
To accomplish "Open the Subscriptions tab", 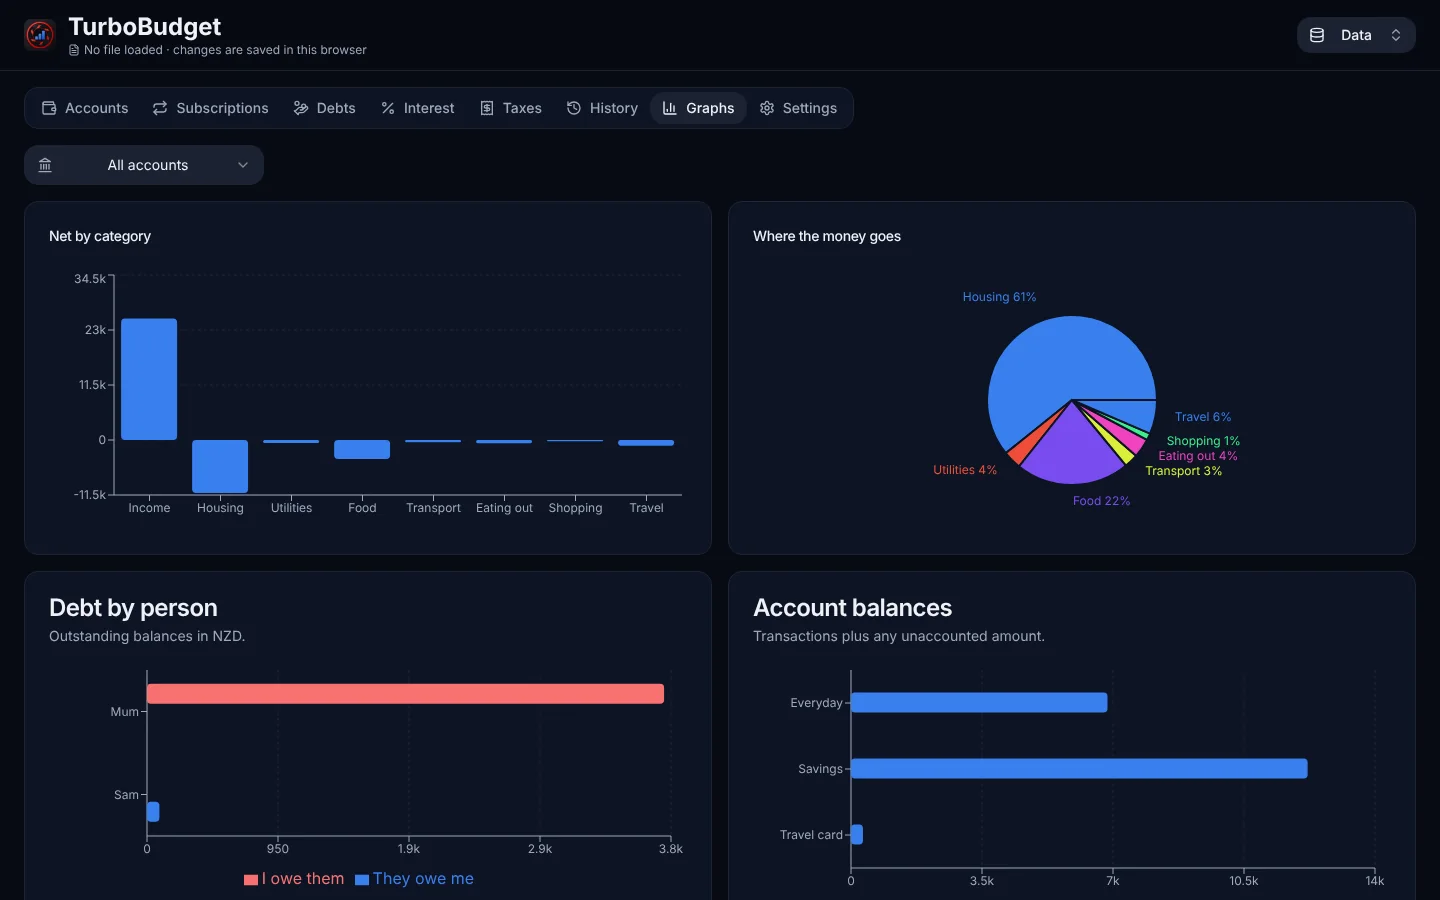I will click(x=211, y=108).
